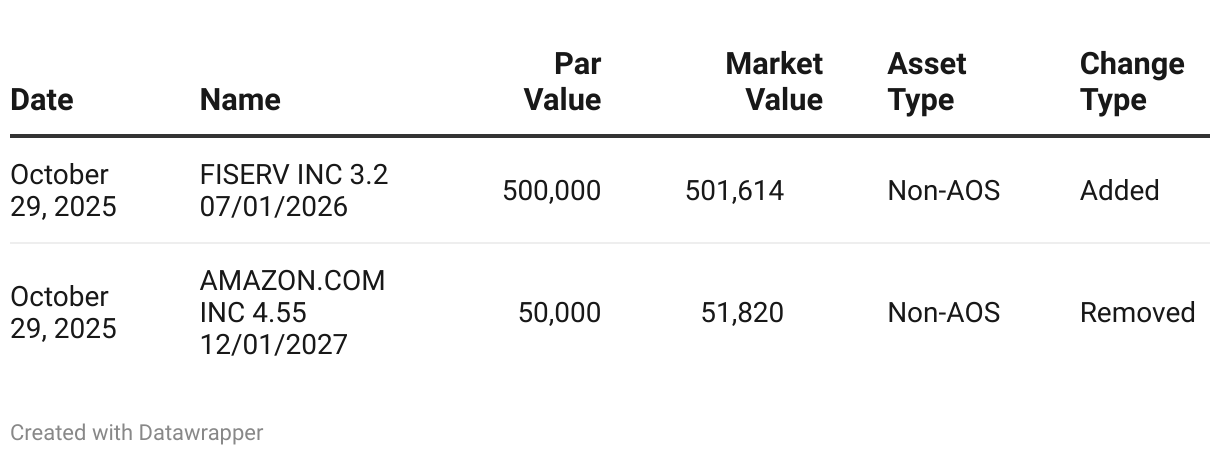Viewport: 1220px width, 456px height.
Task: Select the AMAZON.COM INC 4.55 12/01/2027 name cell
Action: [292, 312]
